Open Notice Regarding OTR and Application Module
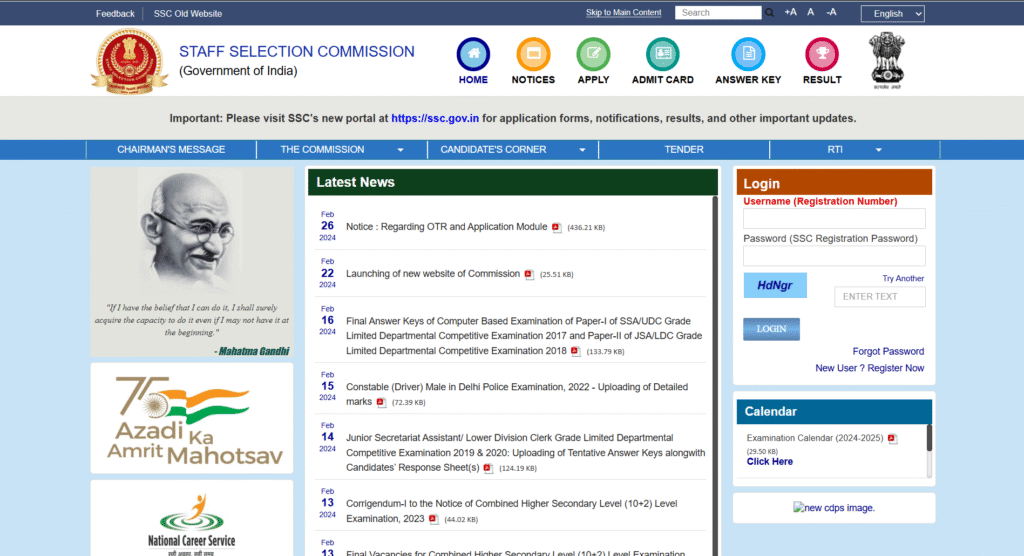Image resolution: width=1024 pixels, height=556 pixels. [446, 227]
